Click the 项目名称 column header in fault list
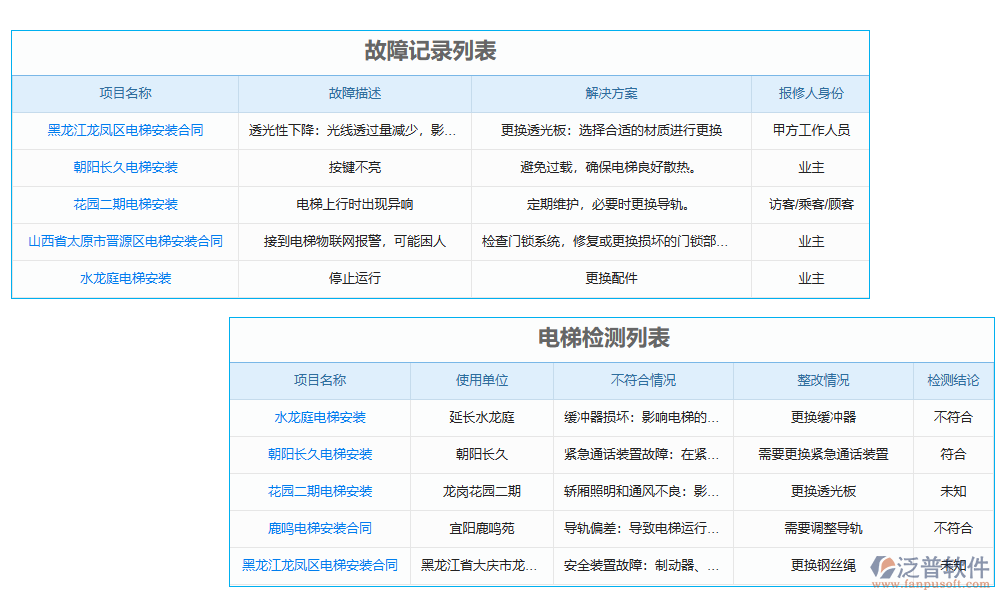The height and width of the screenshot is (600, 1000). [x=124, y=93]
